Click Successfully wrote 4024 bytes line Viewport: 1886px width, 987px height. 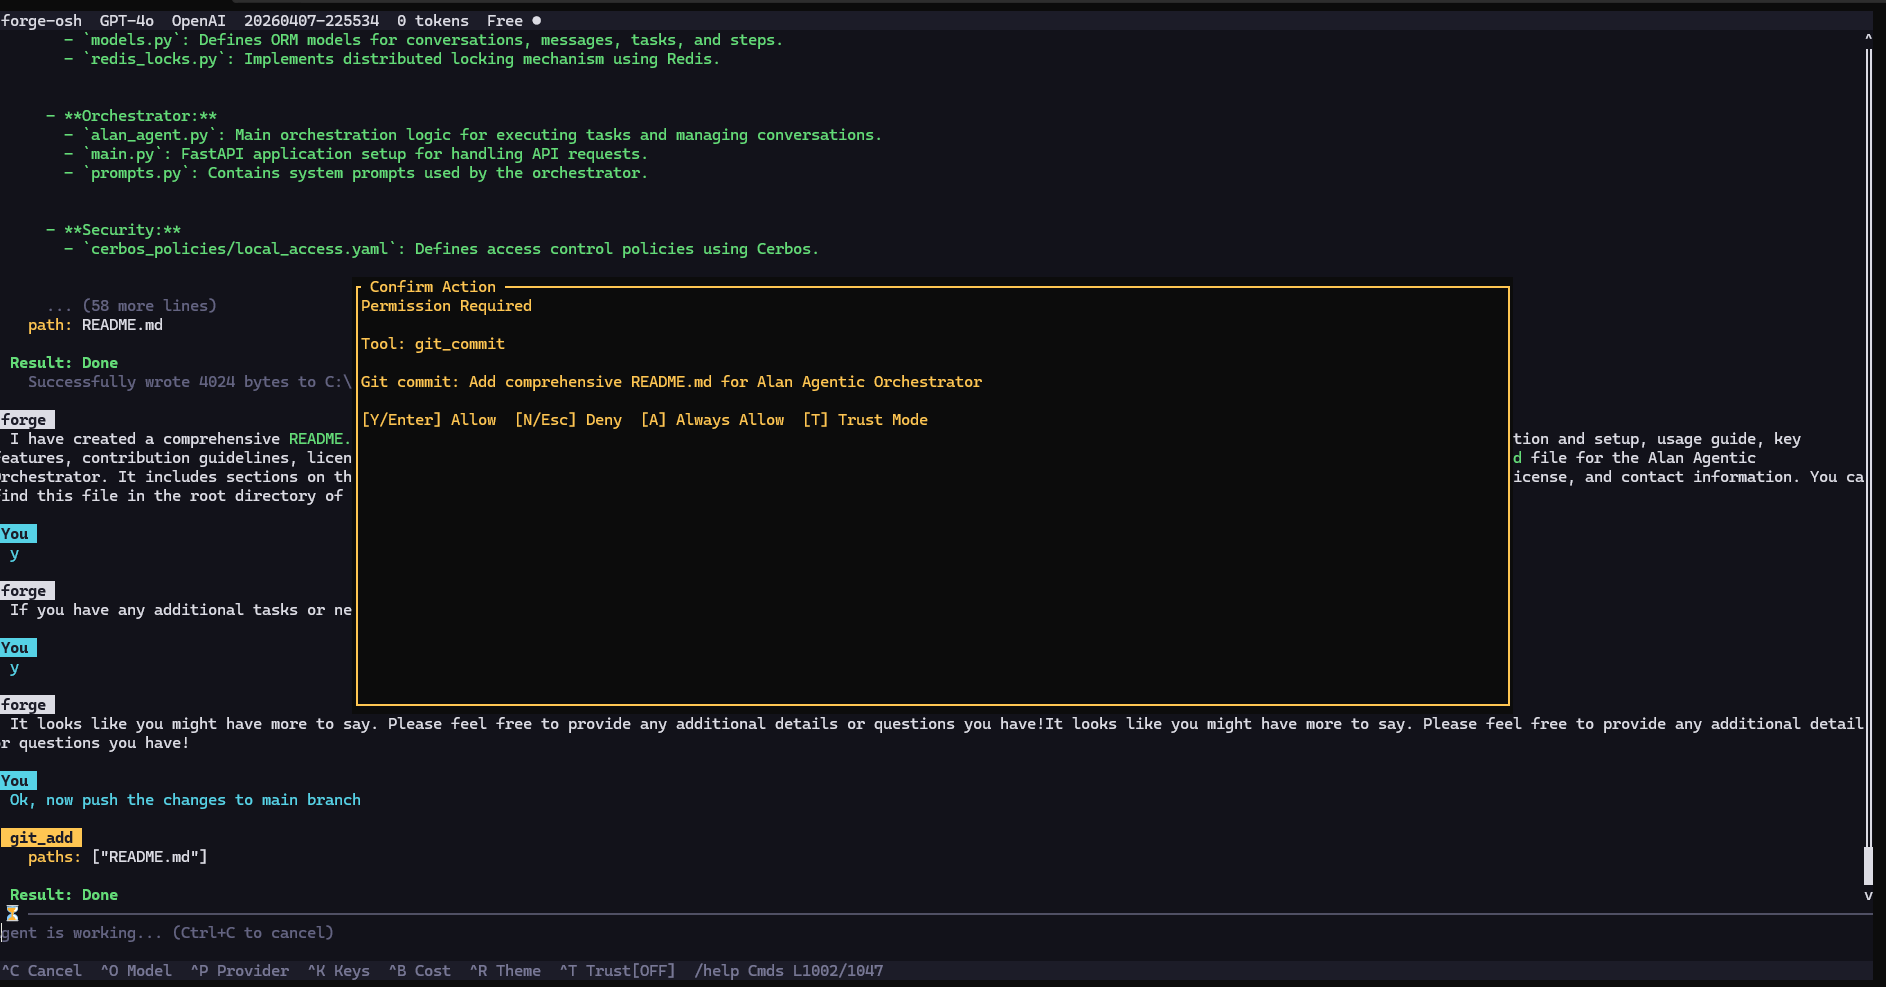pos(190,382)
